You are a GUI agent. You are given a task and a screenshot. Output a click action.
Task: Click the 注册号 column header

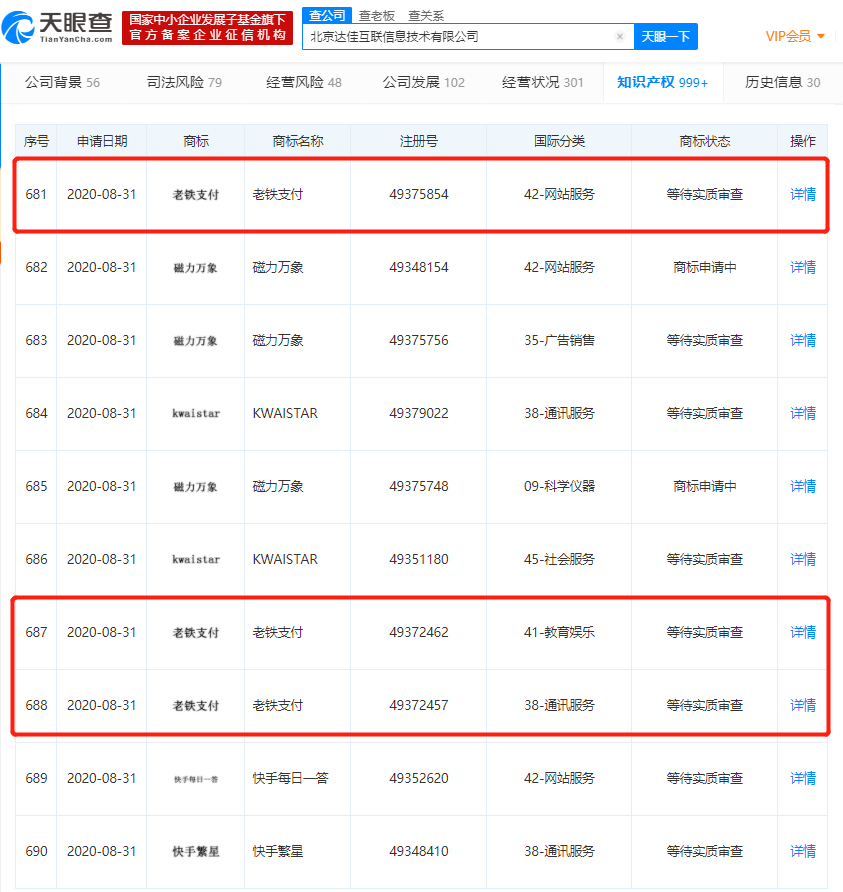tap(419, 141)
